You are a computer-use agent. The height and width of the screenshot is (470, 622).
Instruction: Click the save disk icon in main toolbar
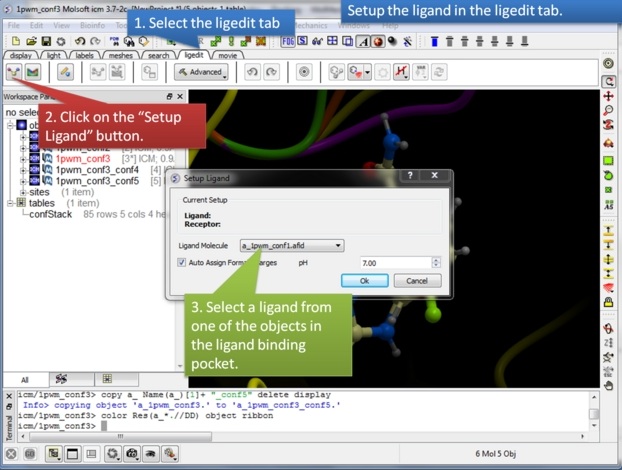(x=46, y=41)
